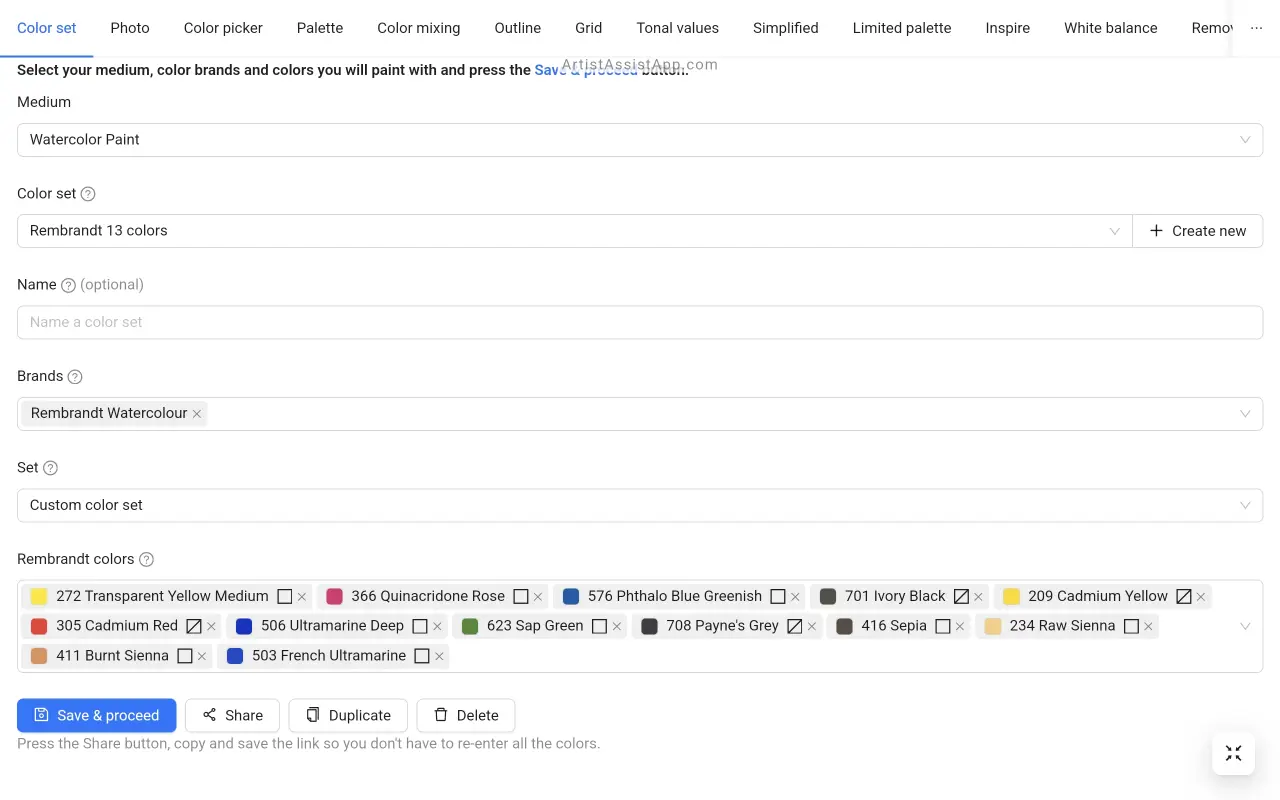Open the Name field help icon
The image size is (1280, 800).
pos(68,285)
